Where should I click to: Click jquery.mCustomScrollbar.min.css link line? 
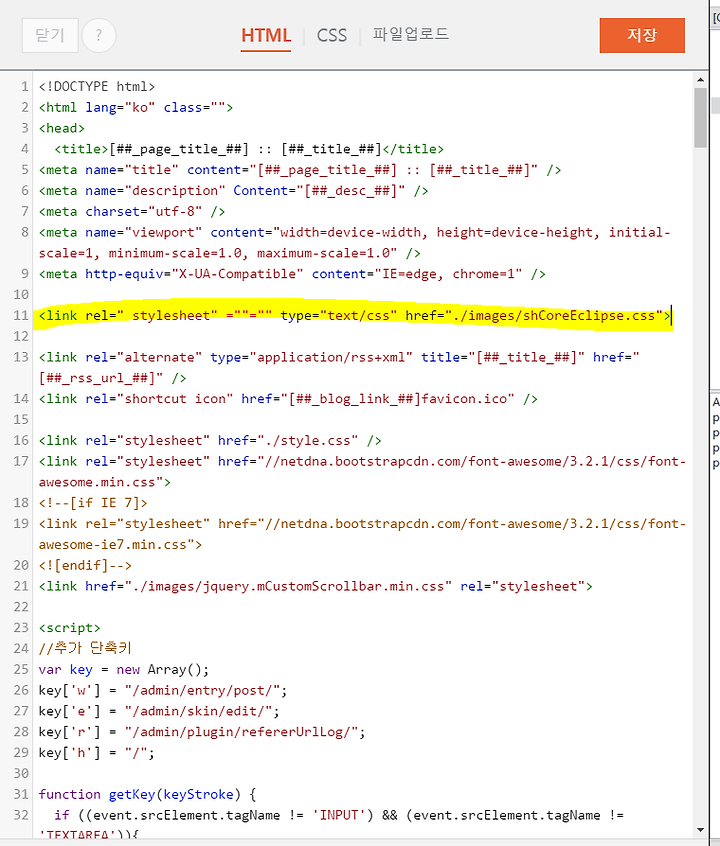pyautogui.click(x=316, y=586)
